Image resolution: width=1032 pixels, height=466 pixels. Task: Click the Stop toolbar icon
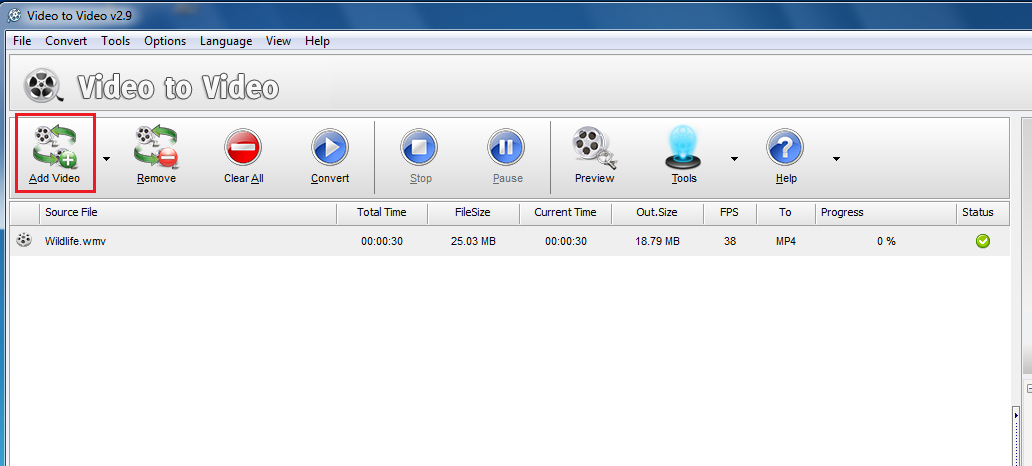click(x=420, y=148)
